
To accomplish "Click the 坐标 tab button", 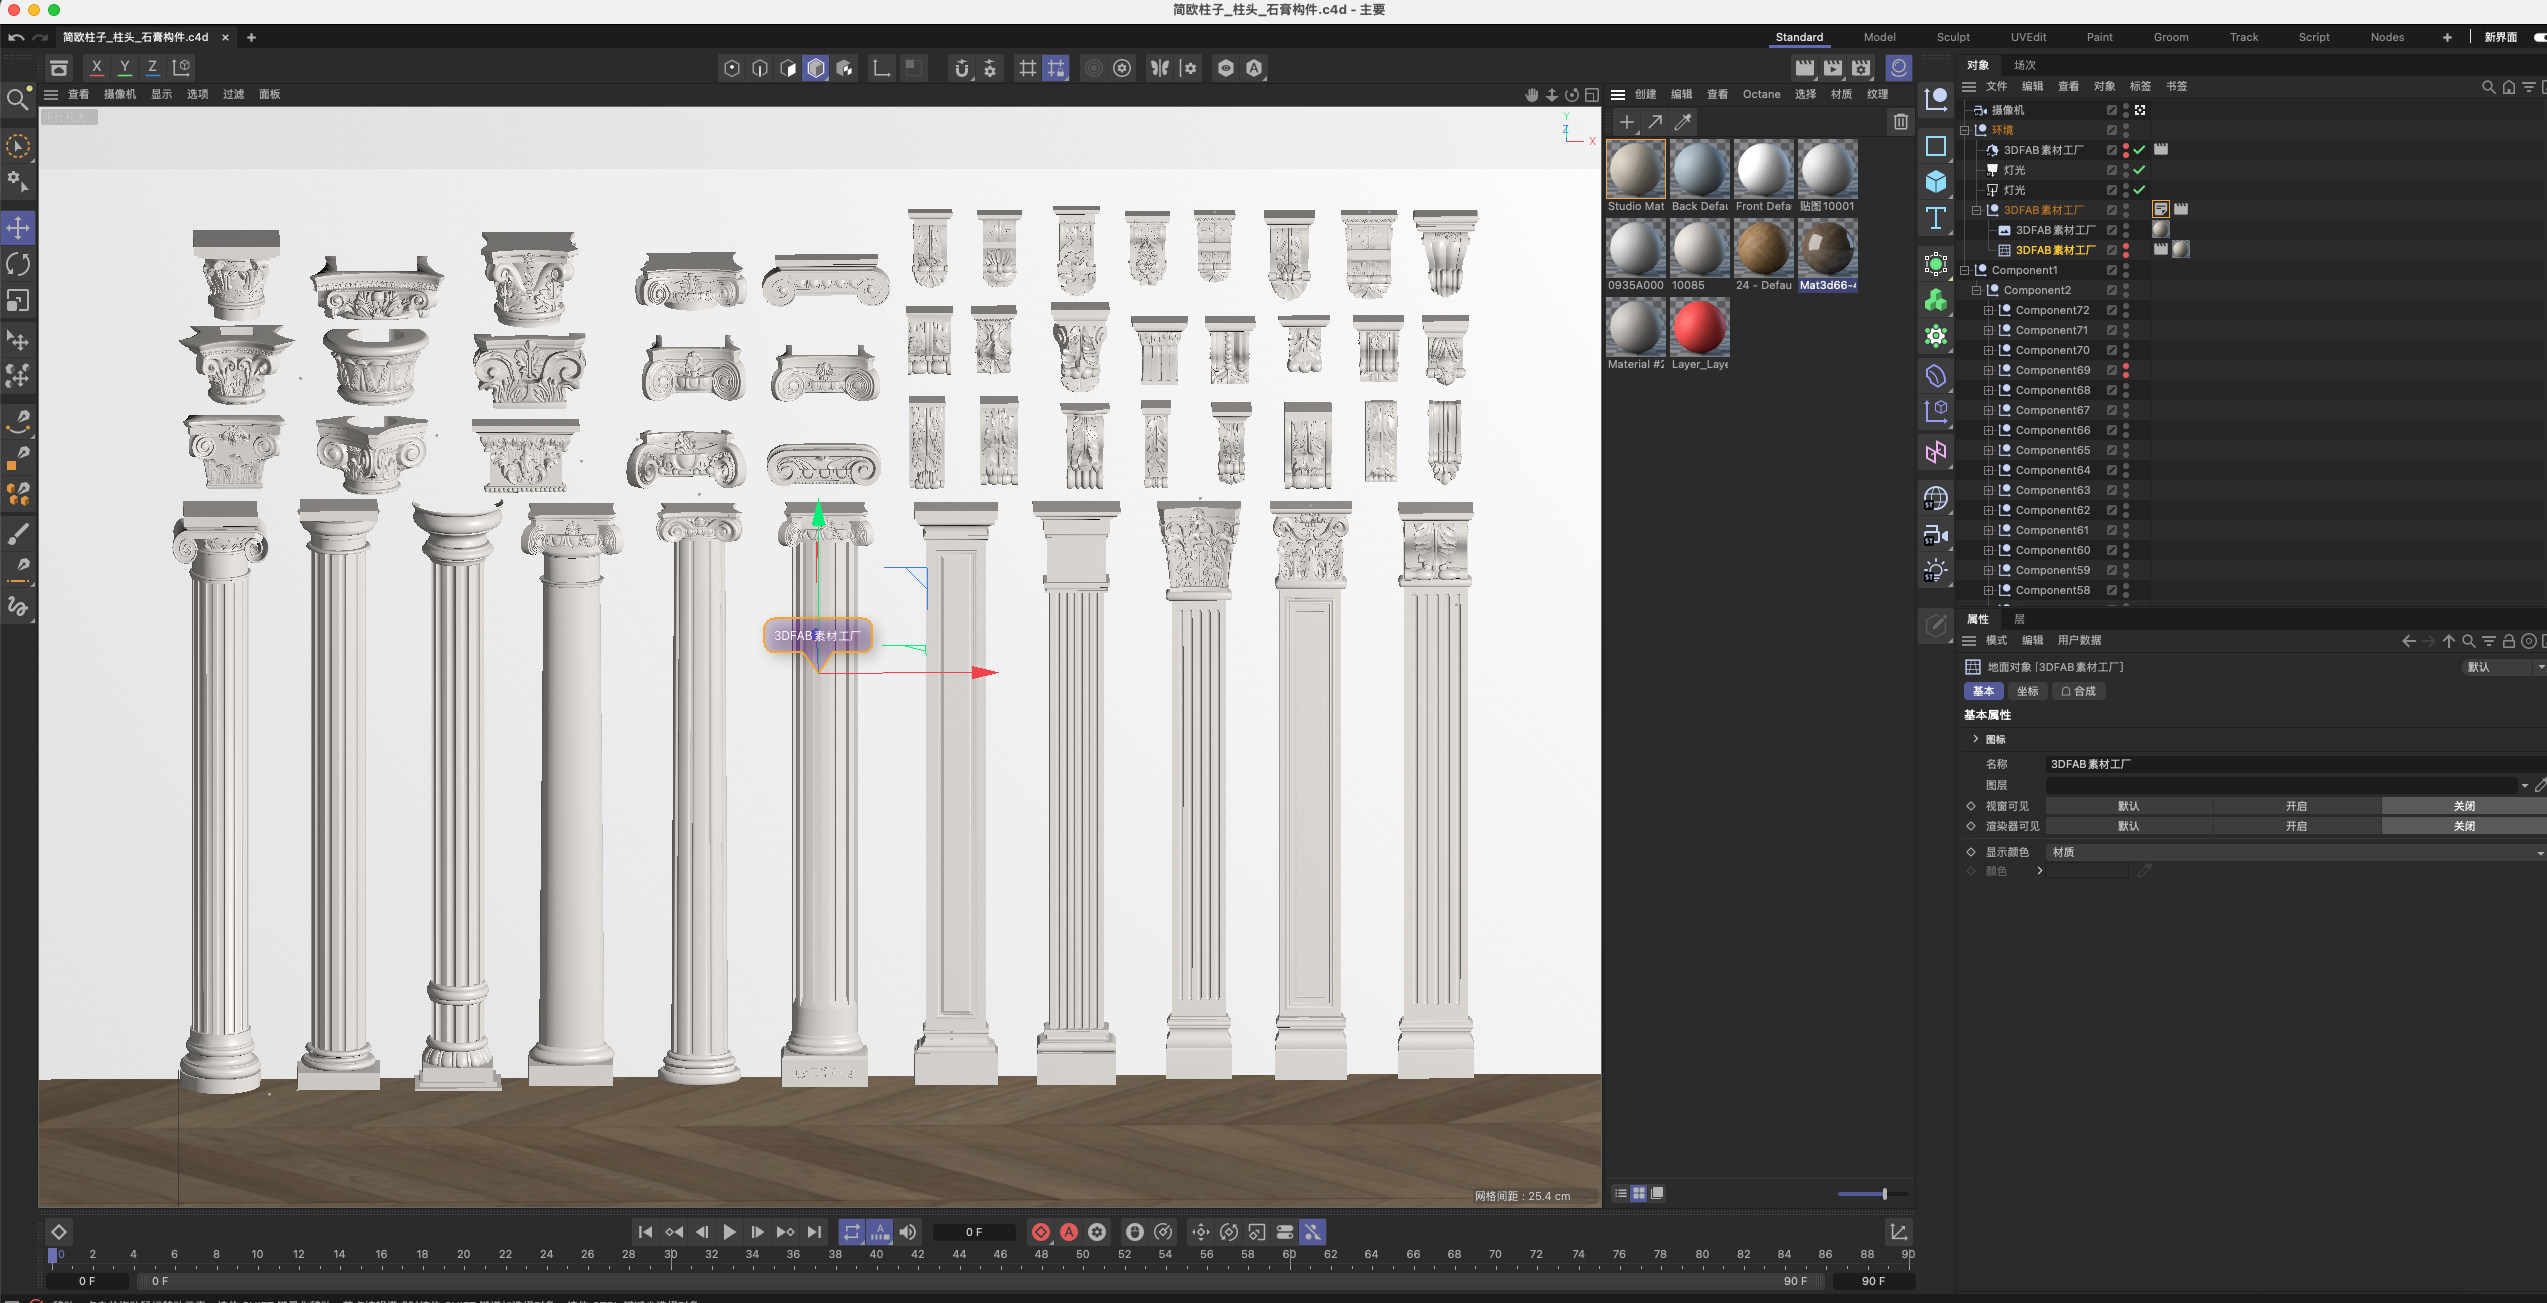I will [2027, 691].
